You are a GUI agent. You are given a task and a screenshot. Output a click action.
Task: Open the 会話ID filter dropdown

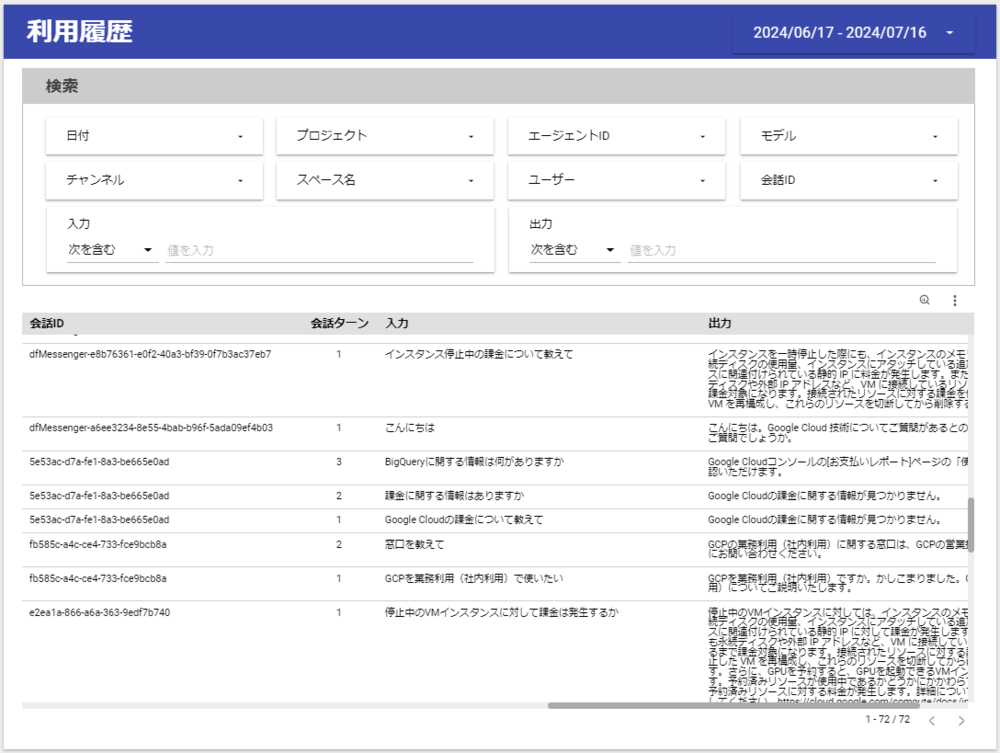click(x=849, y=181)
